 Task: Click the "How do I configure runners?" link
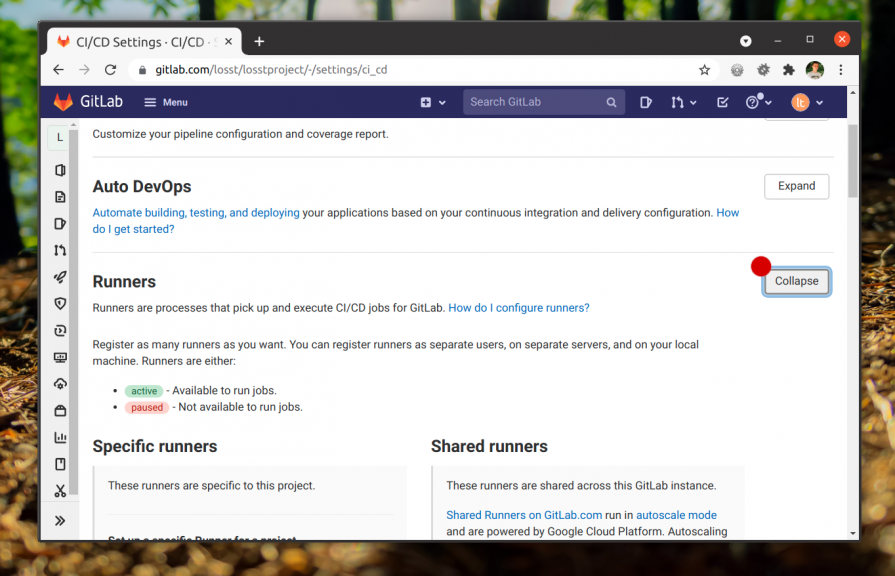click(518, 308)
